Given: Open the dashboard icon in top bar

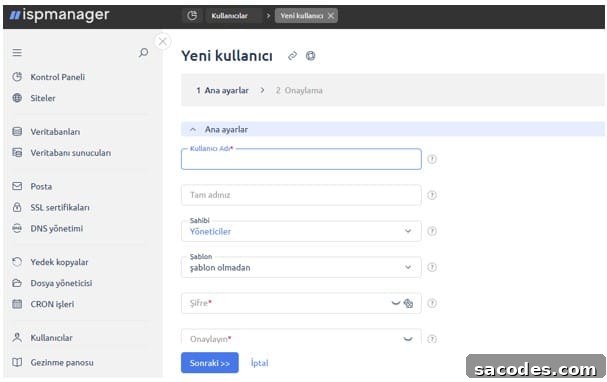Looking at the screenshot, I should [x=192, y=15].
